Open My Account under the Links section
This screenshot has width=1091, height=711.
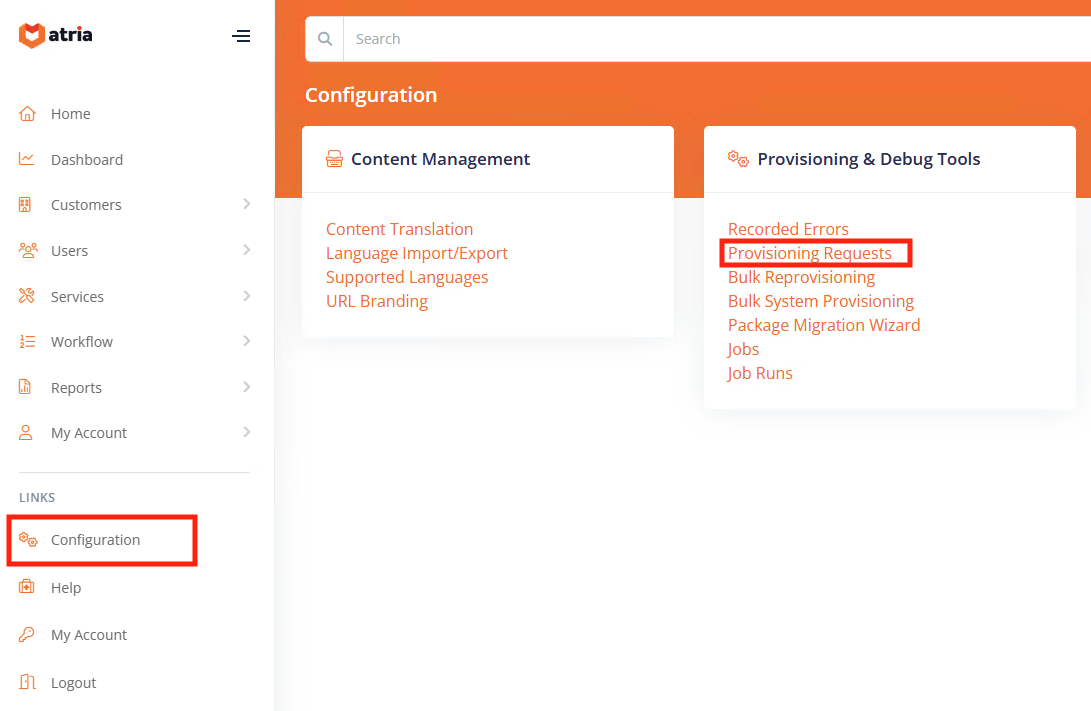pyautogui.click(x=88, y=635)
